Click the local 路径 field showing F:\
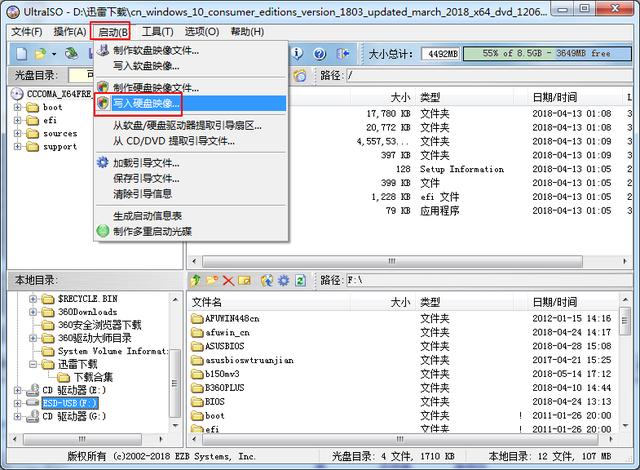The image size is (640, 470). pos(489,281)
